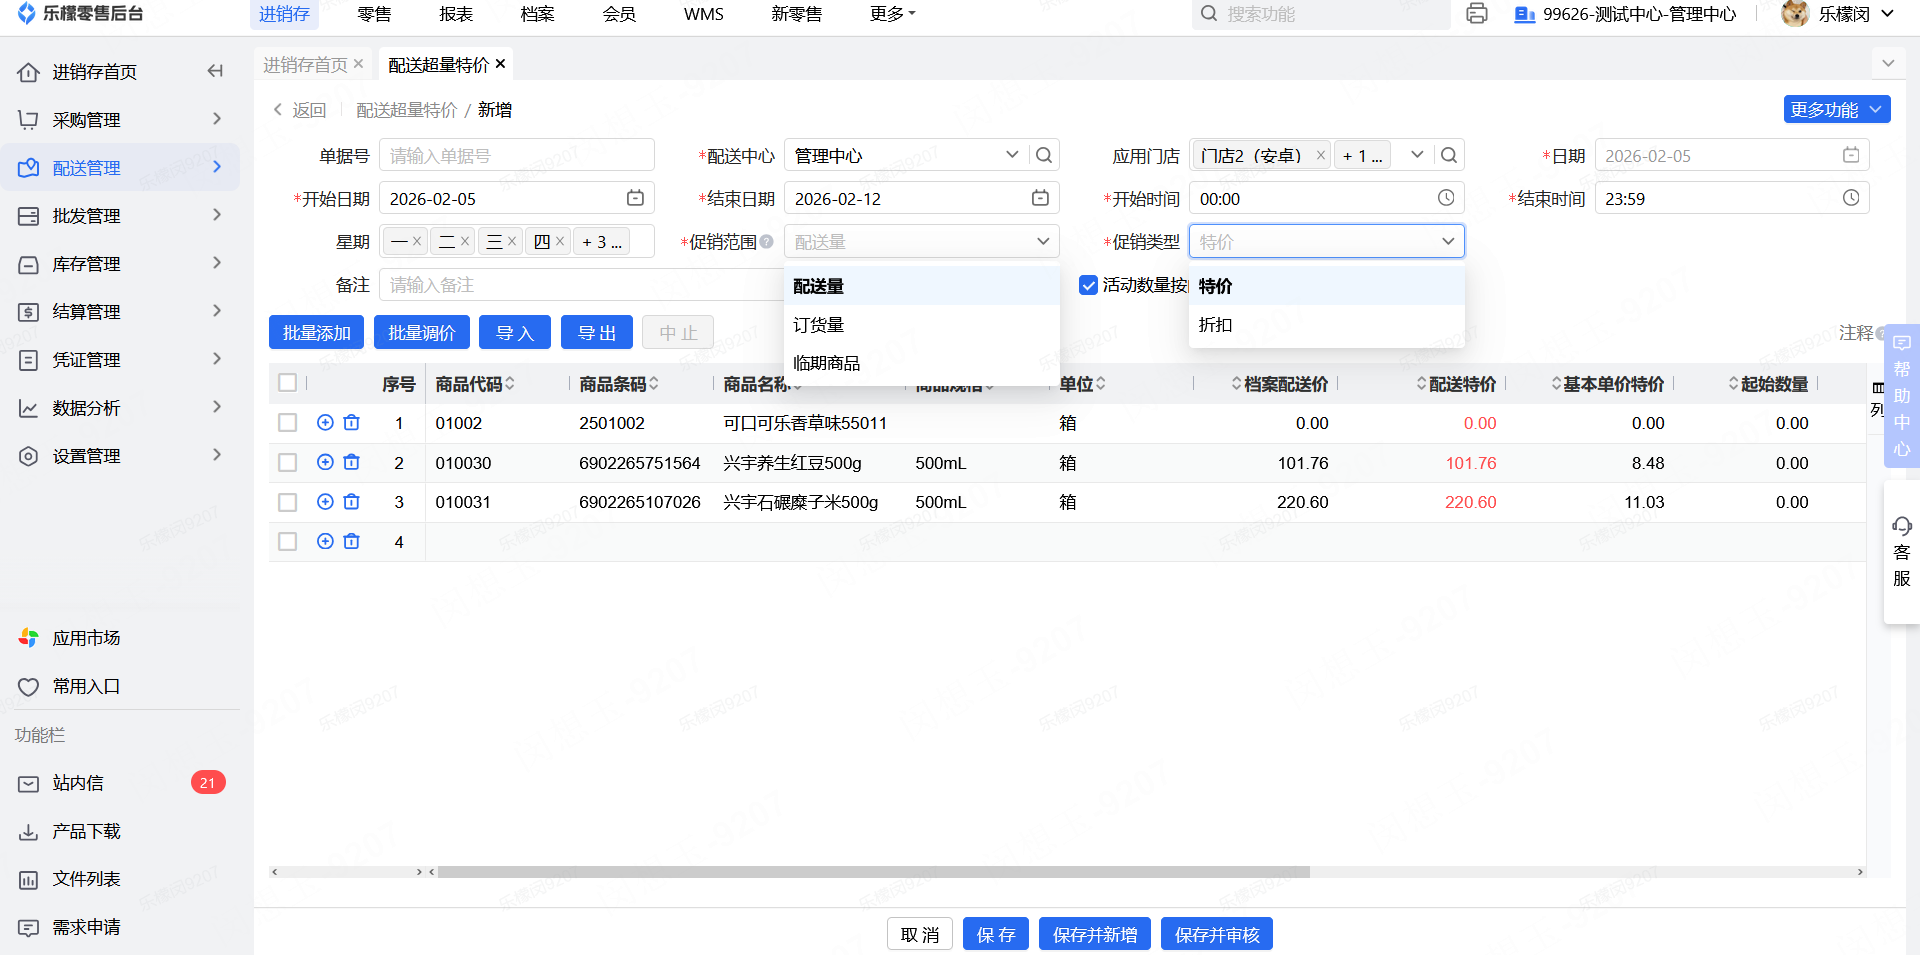Click the add row icon in row 1
The height and width of the screenshot is (955, 1920).
point(325,423)
